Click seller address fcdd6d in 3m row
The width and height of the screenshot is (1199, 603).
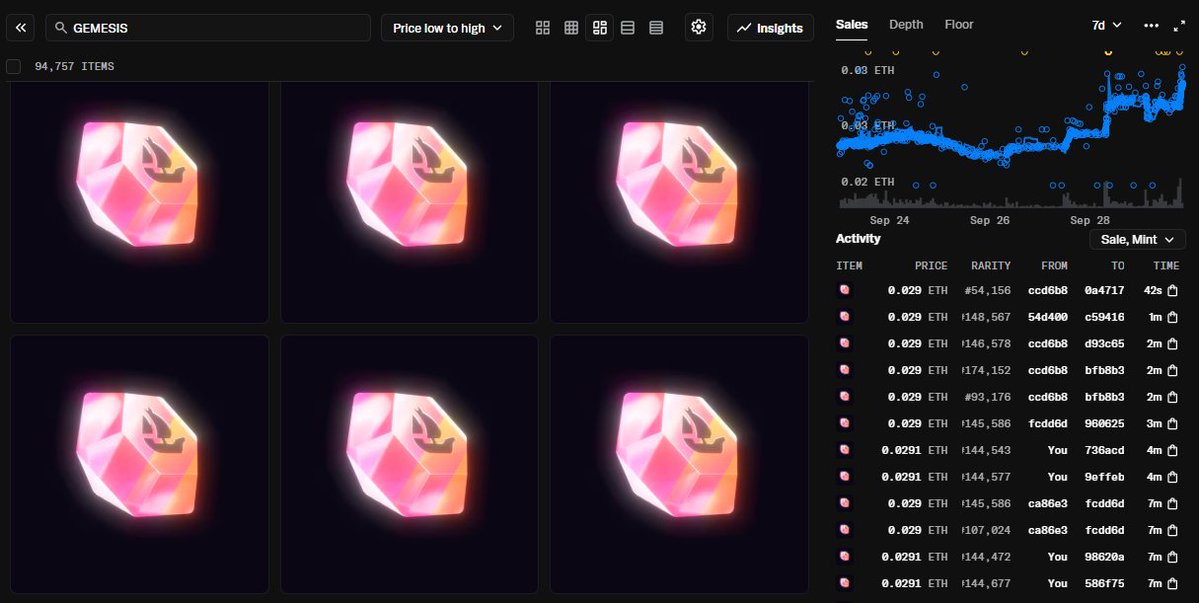tap(1048, 423)
